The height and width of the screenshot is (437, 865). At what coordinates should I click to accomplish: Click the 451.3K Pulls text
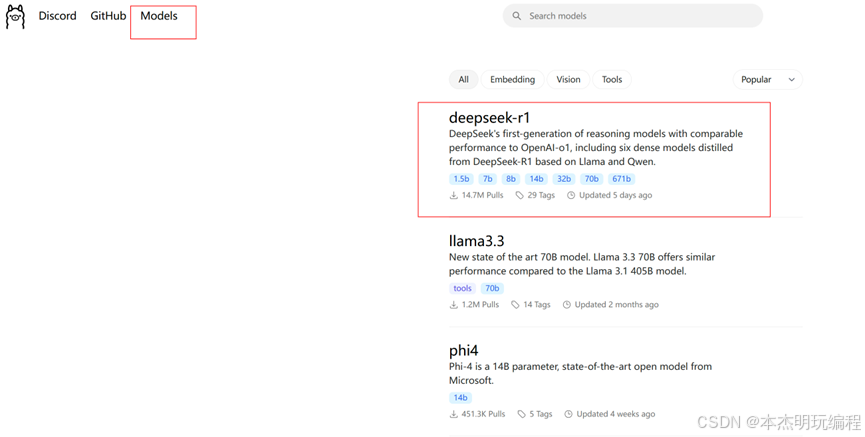point(483,414)
